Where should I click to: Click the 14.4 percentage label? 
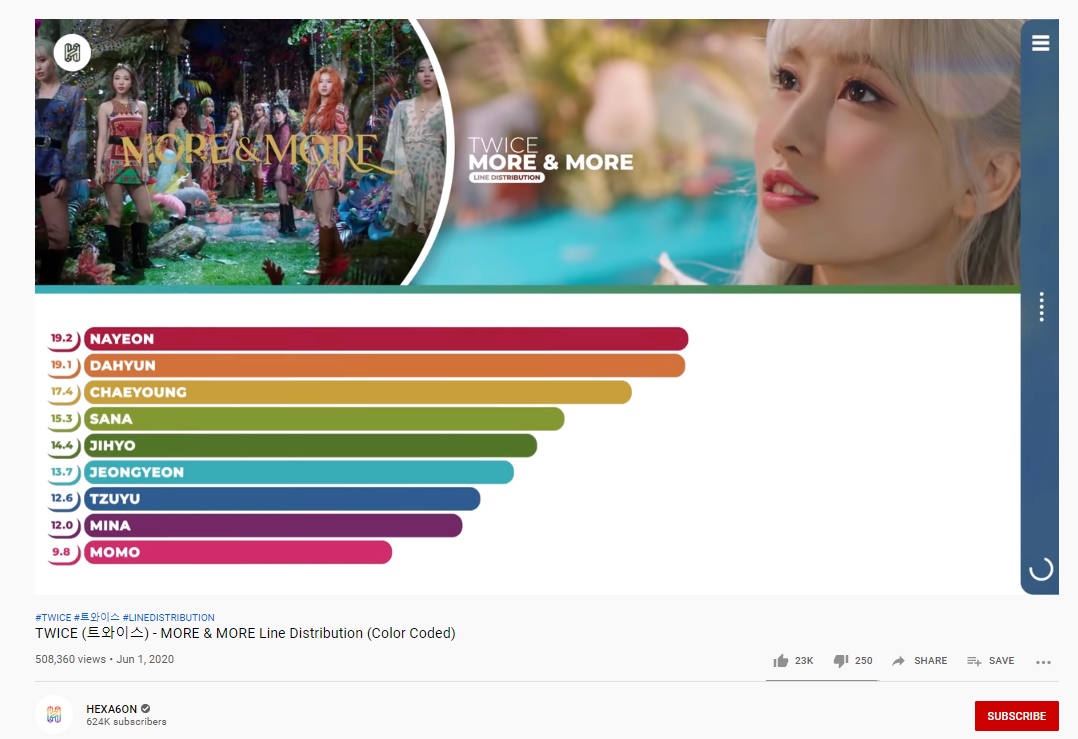tap(62, 445)
